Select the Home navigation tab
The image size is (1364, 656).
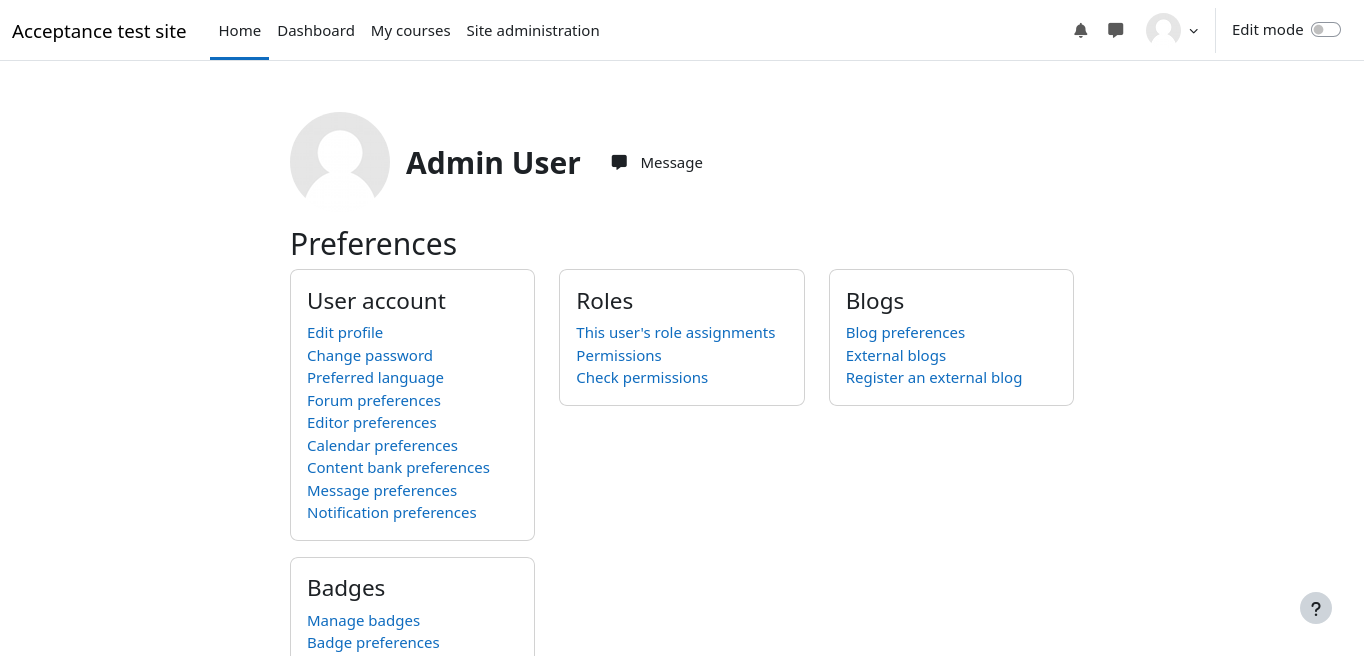click(239, 31)
